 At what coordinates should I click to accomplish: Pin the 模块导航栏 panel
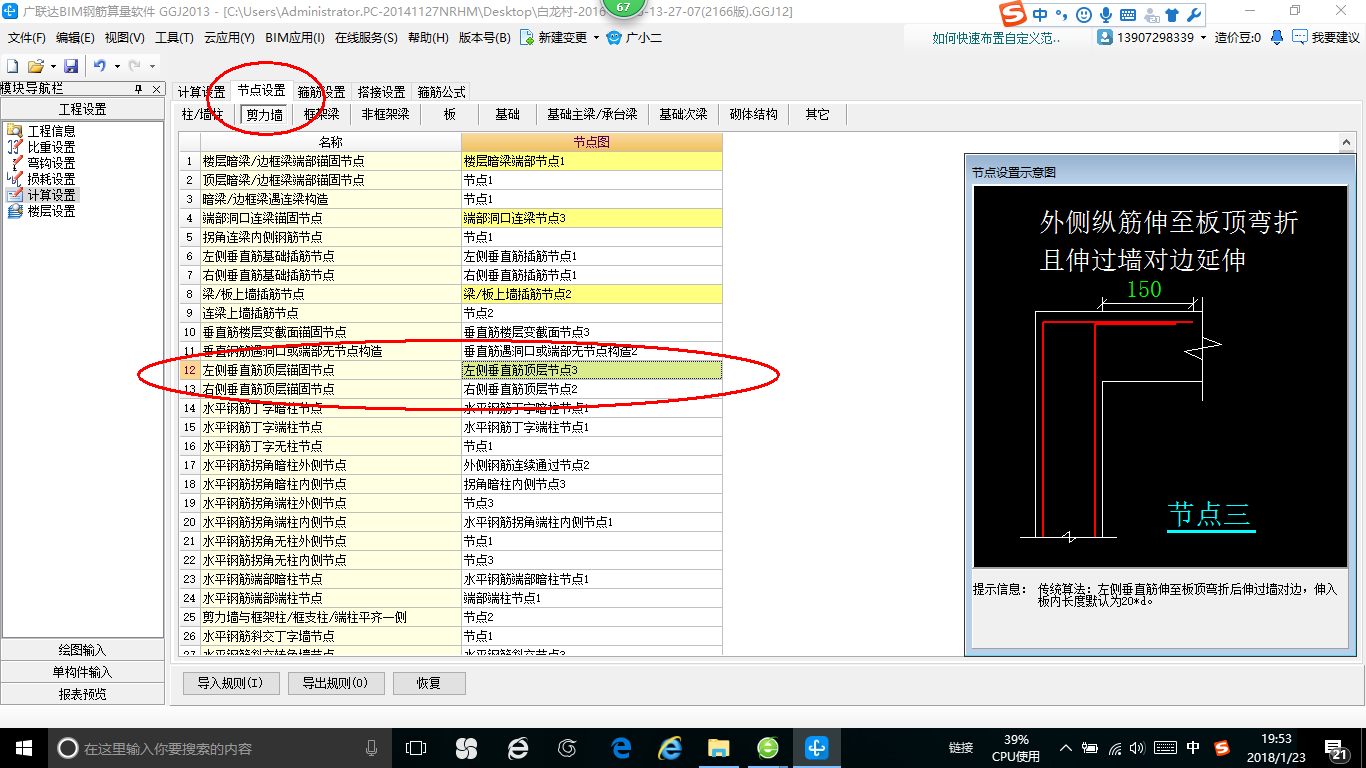pos(139,89)
